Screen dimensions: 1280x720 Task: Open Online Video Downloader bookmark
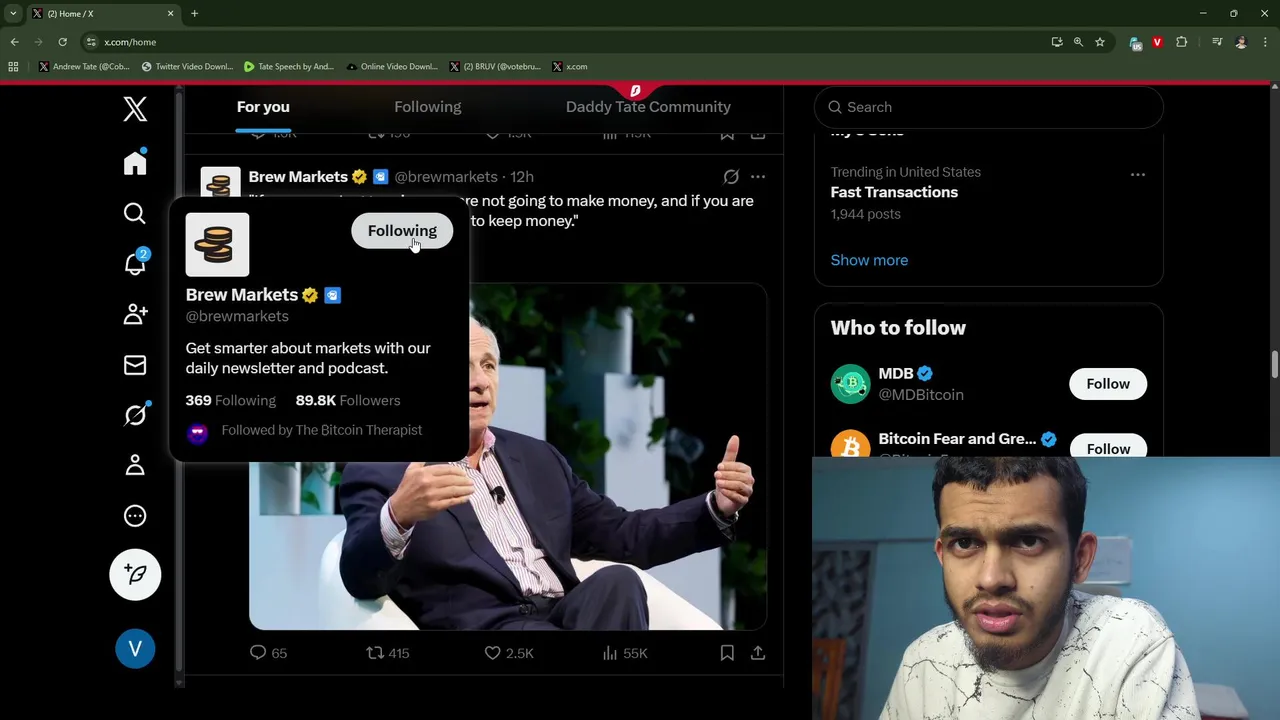pos(392,67)
